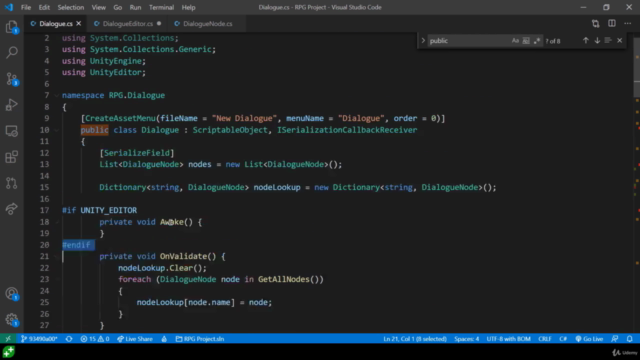Open the Run and Debug view
640x360 pixels.
[11, 105]
